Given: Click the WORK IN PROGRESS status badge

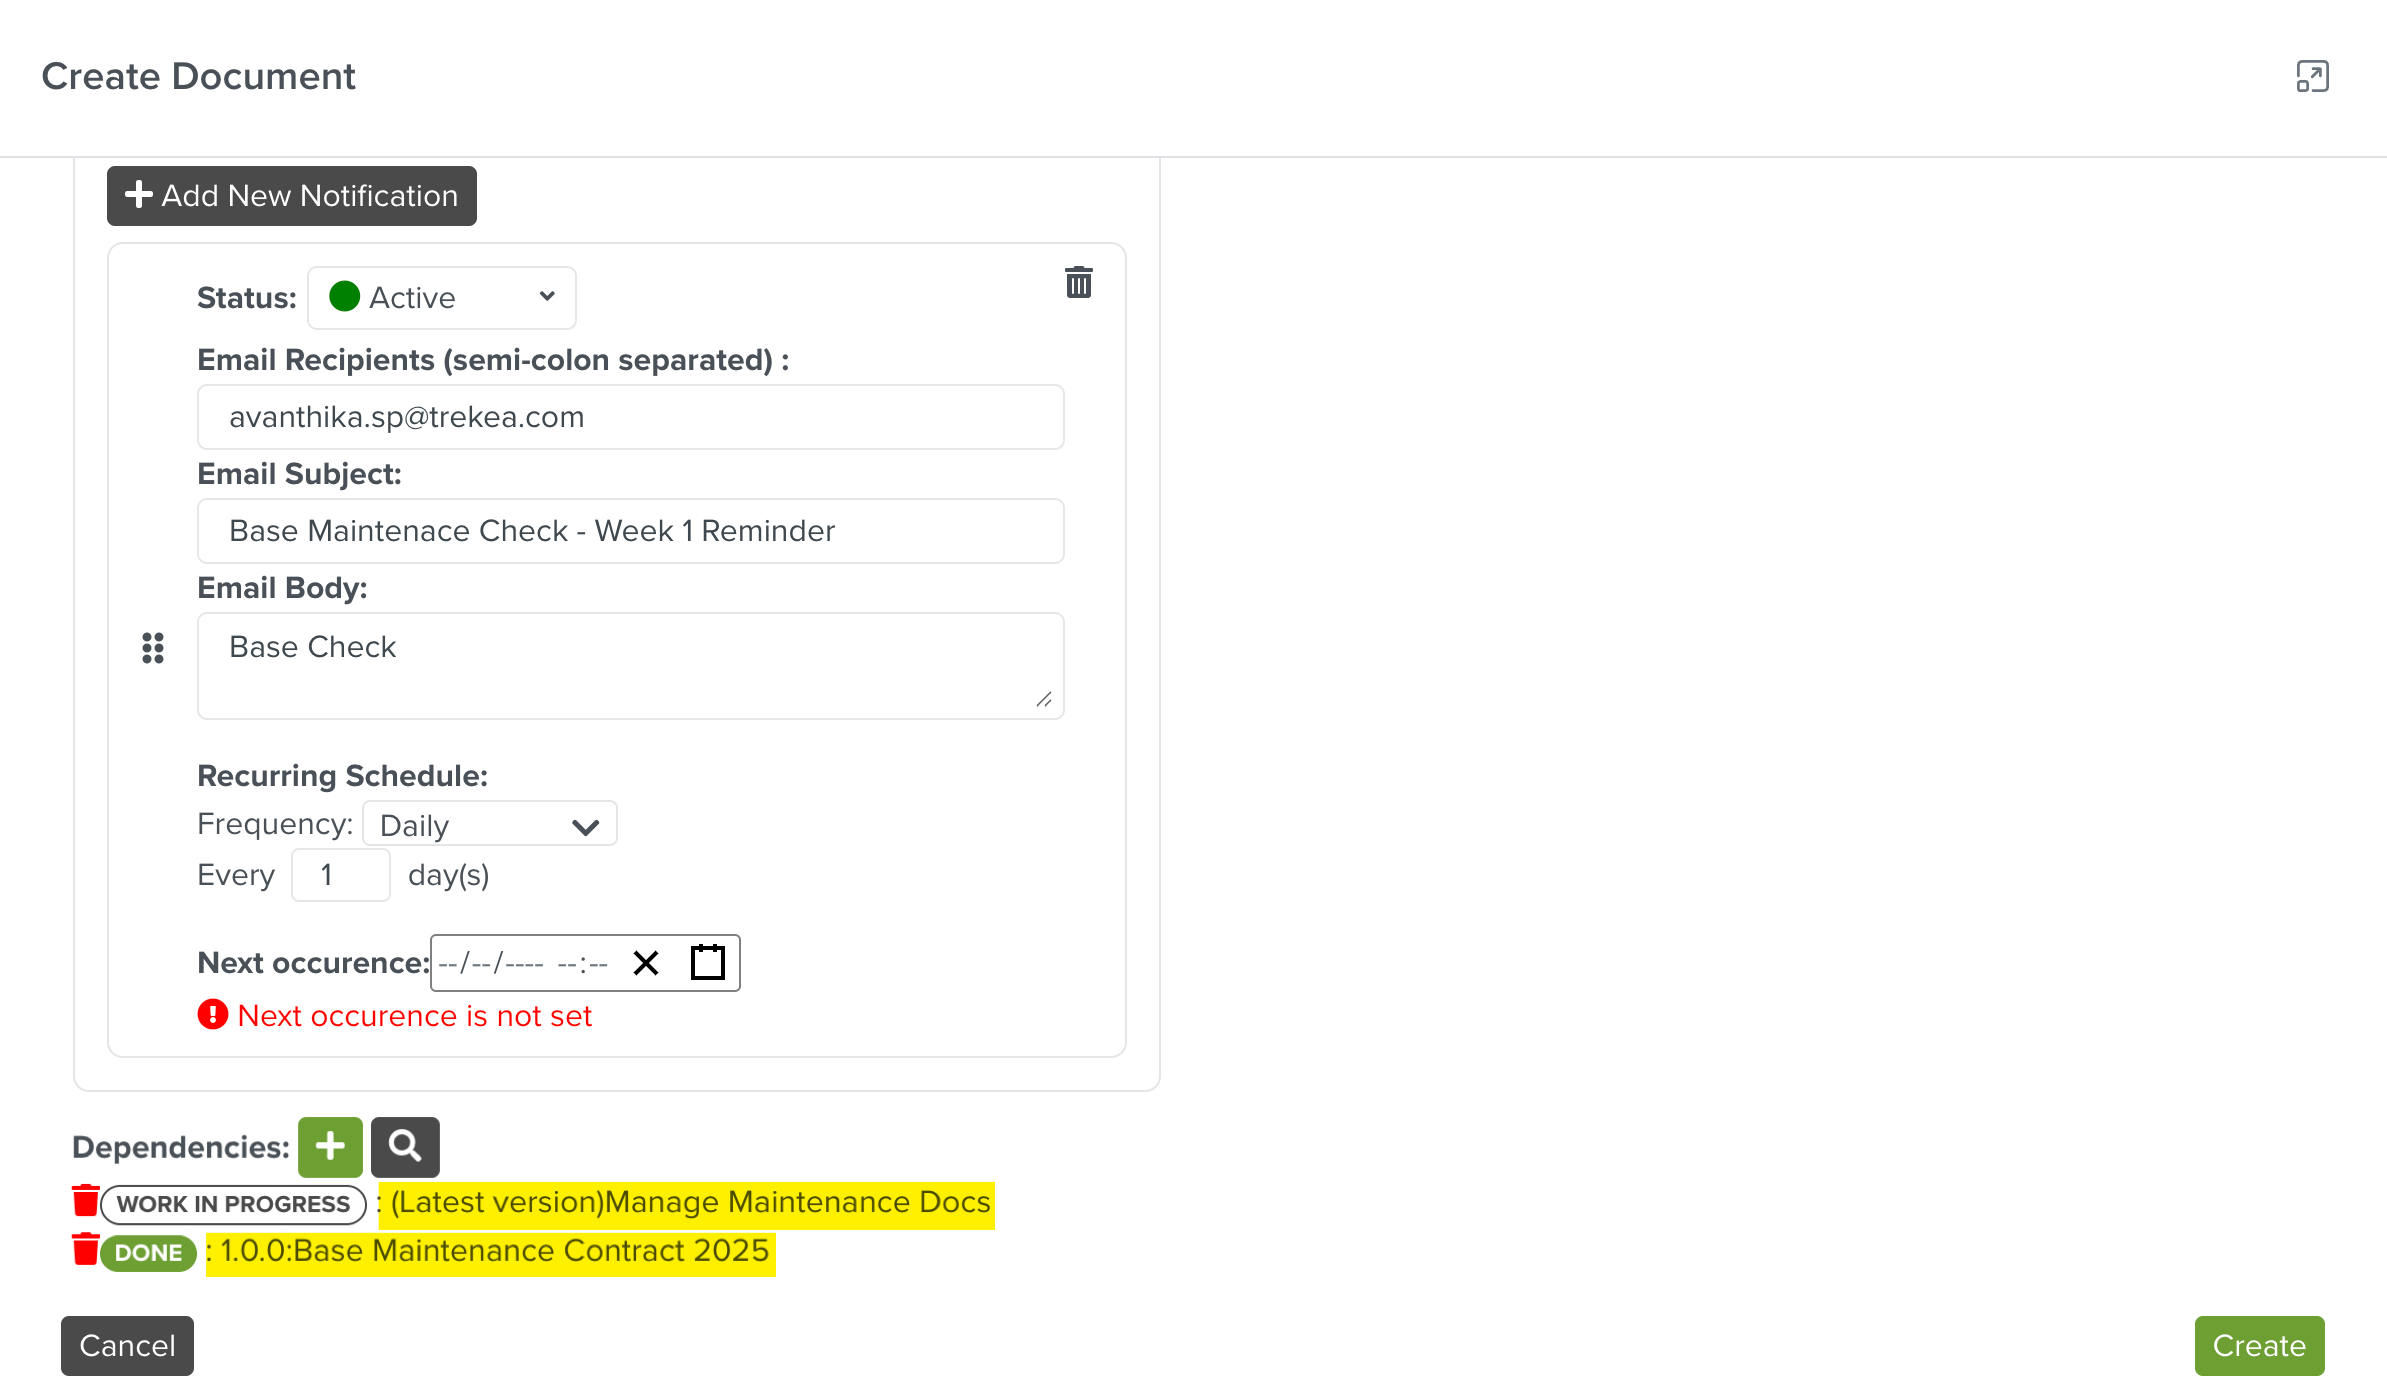Looking at the screenshot, I should point(234,1204).
